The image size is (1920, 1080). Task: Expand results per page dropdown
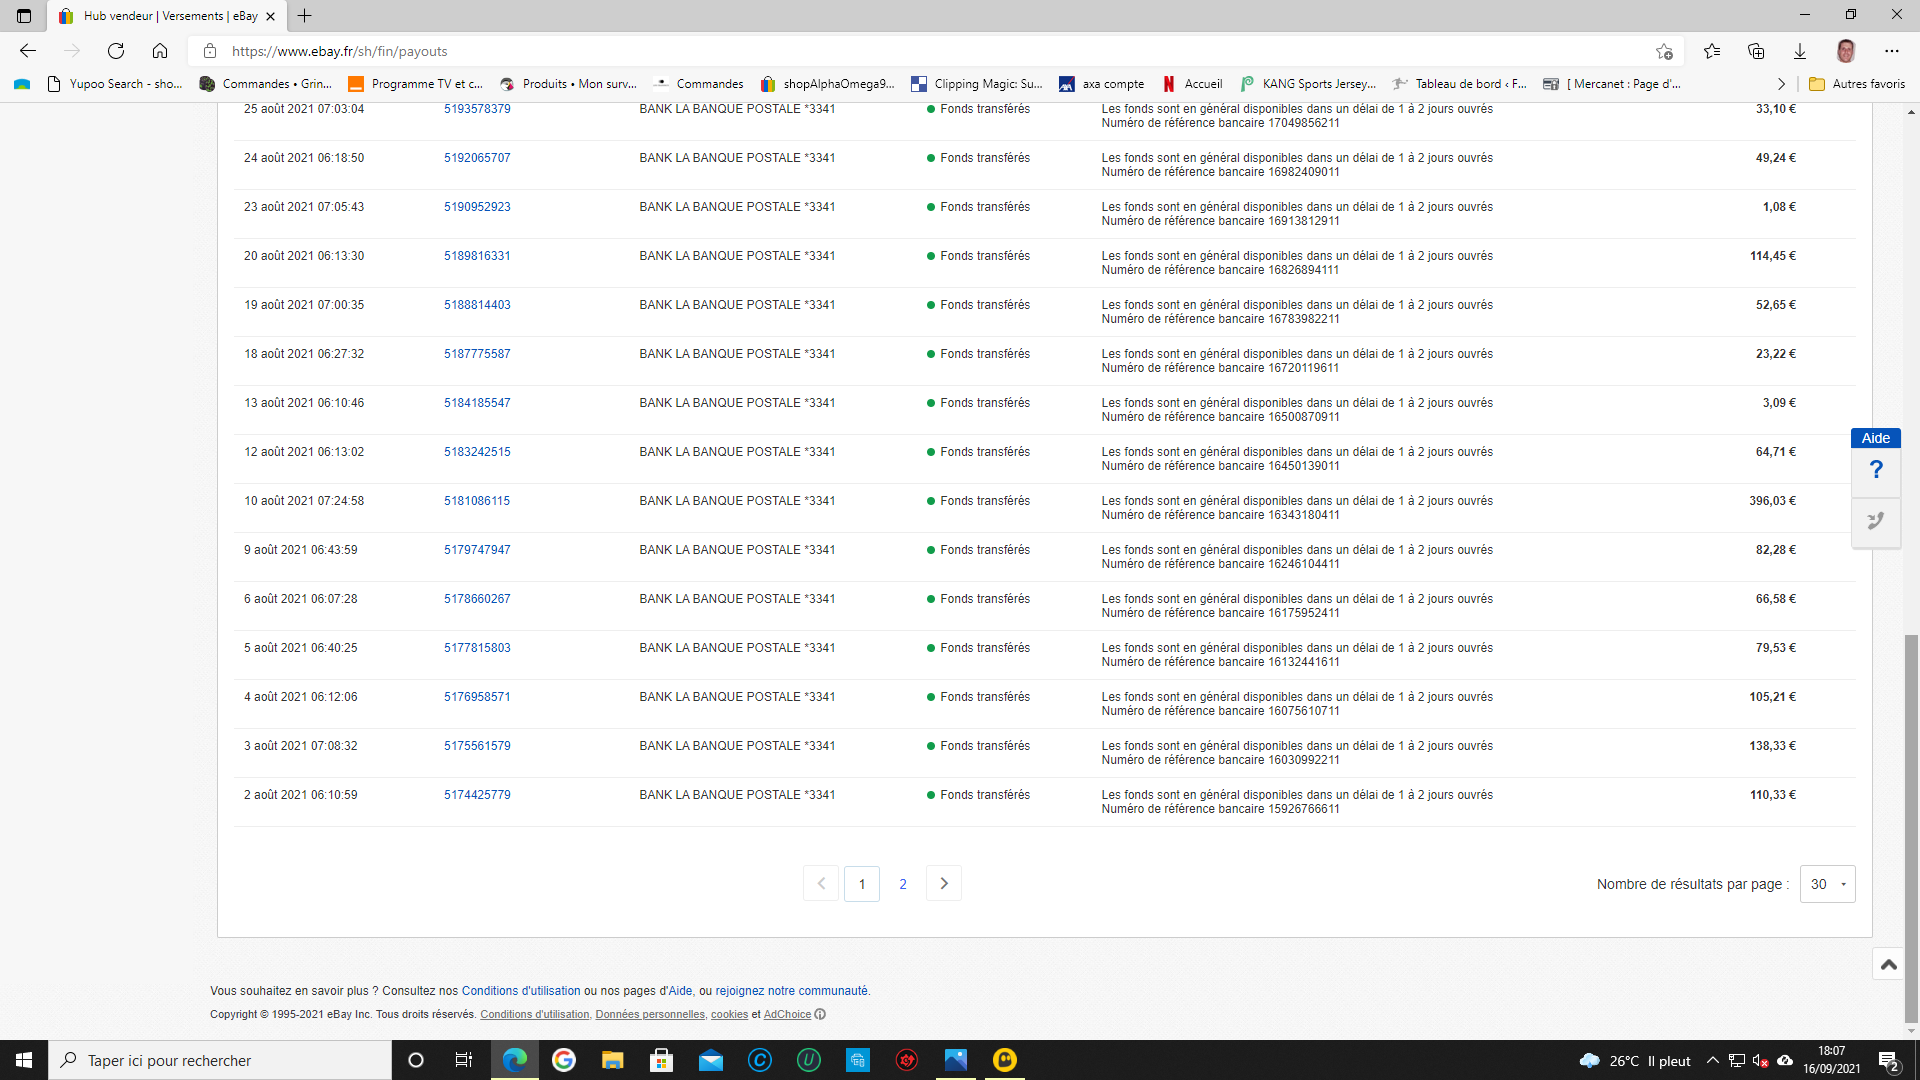click(1827, 884)
